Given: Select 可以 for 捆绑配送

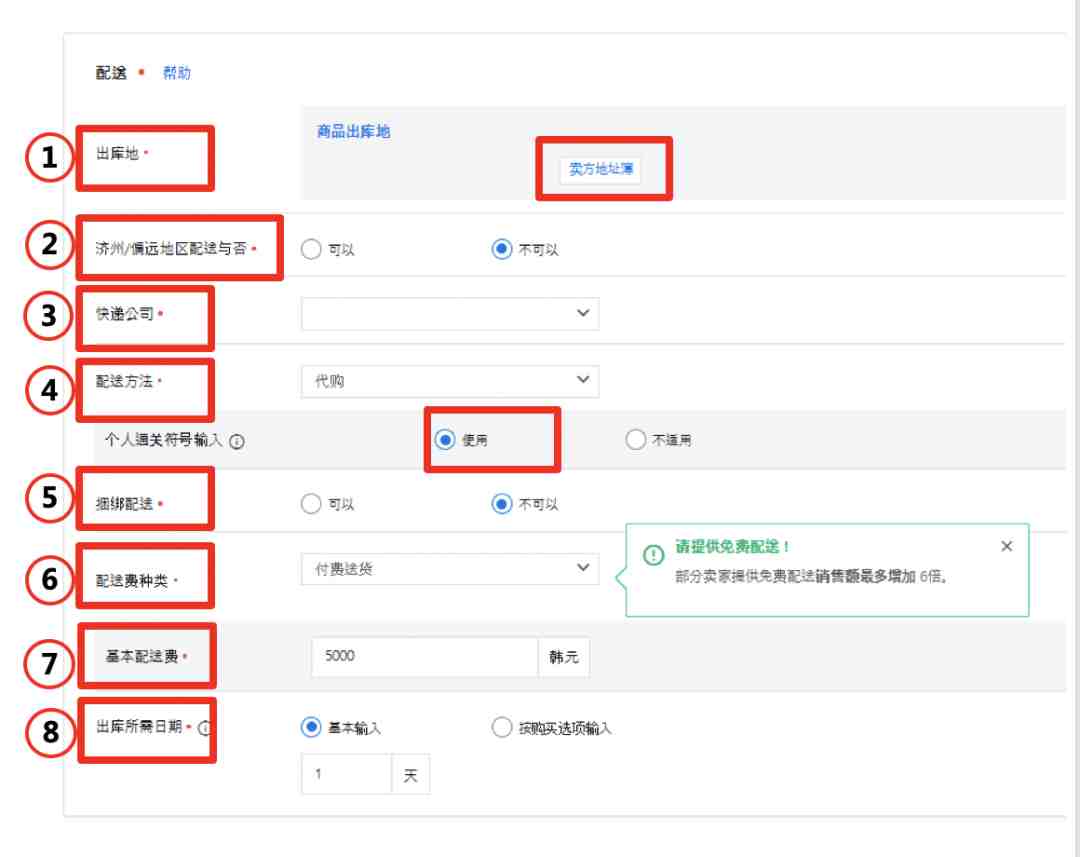Looking at the screenshot, I should 311,504.
